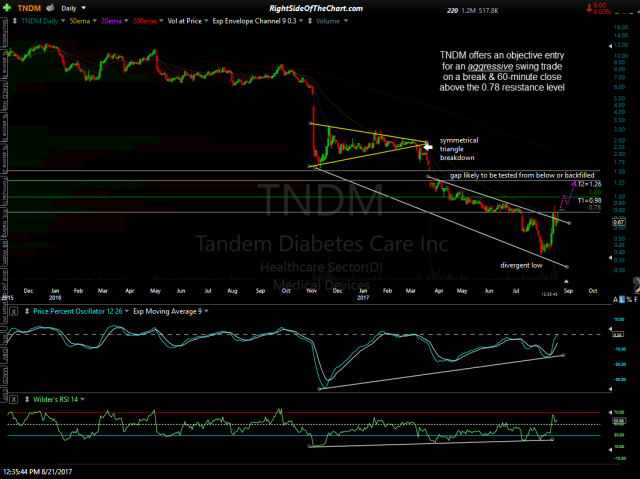Screen dimensions: 640x479
Task: Click the up-down arrows before TNDM Daily
Action: (x=15, y=21)
